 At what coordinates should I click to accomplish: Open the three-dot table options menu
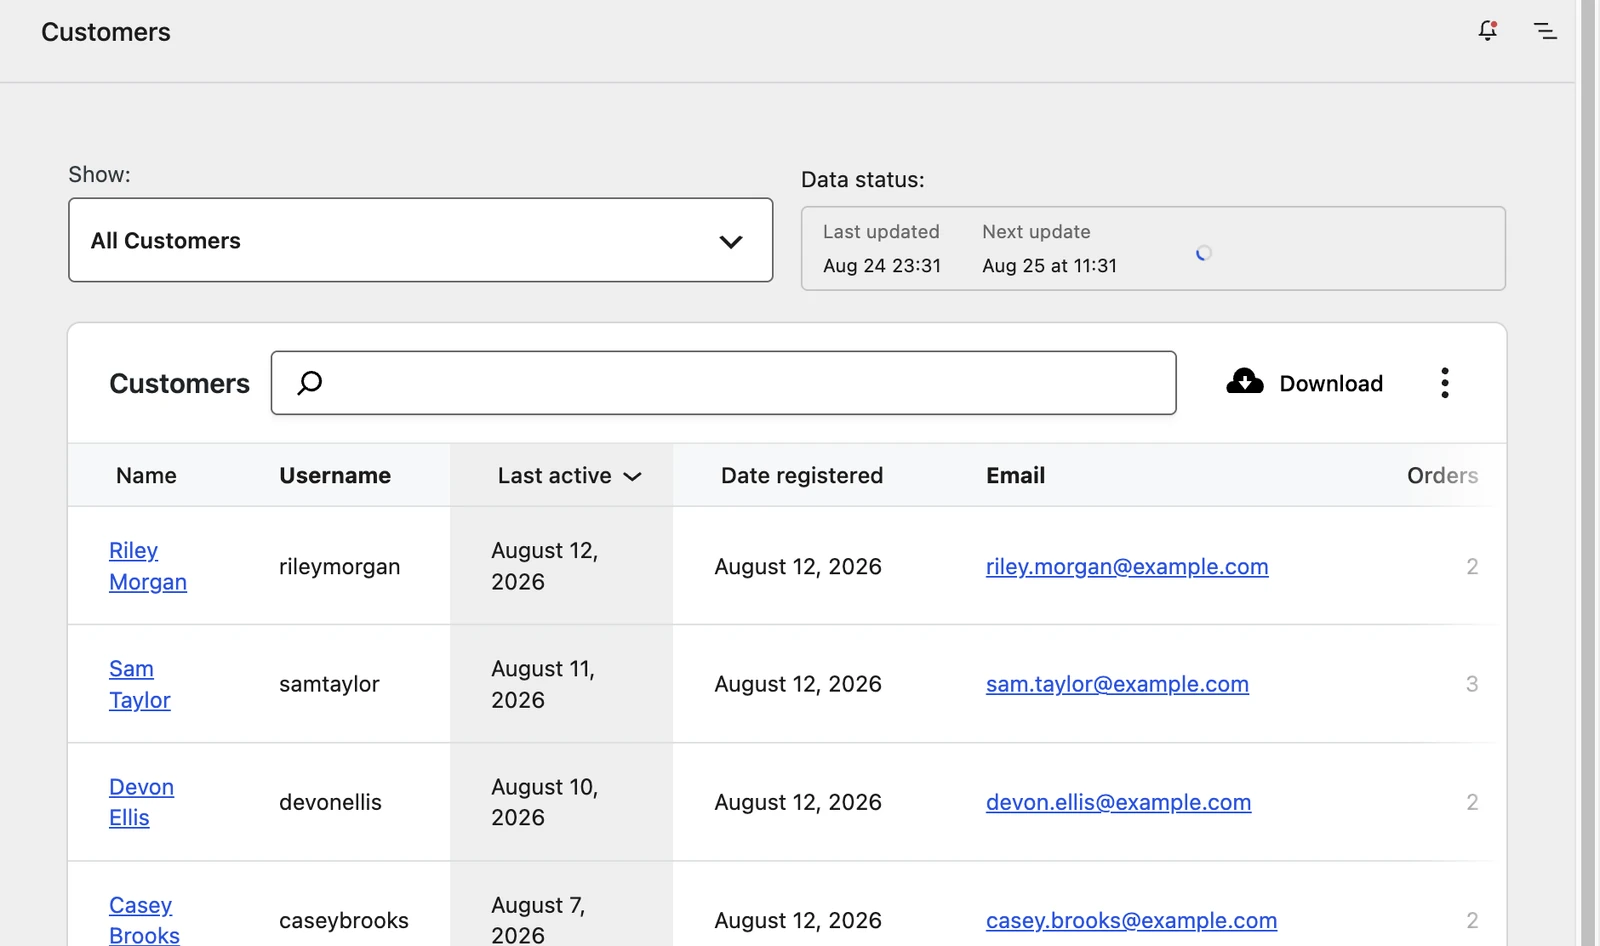[1445, 383]
